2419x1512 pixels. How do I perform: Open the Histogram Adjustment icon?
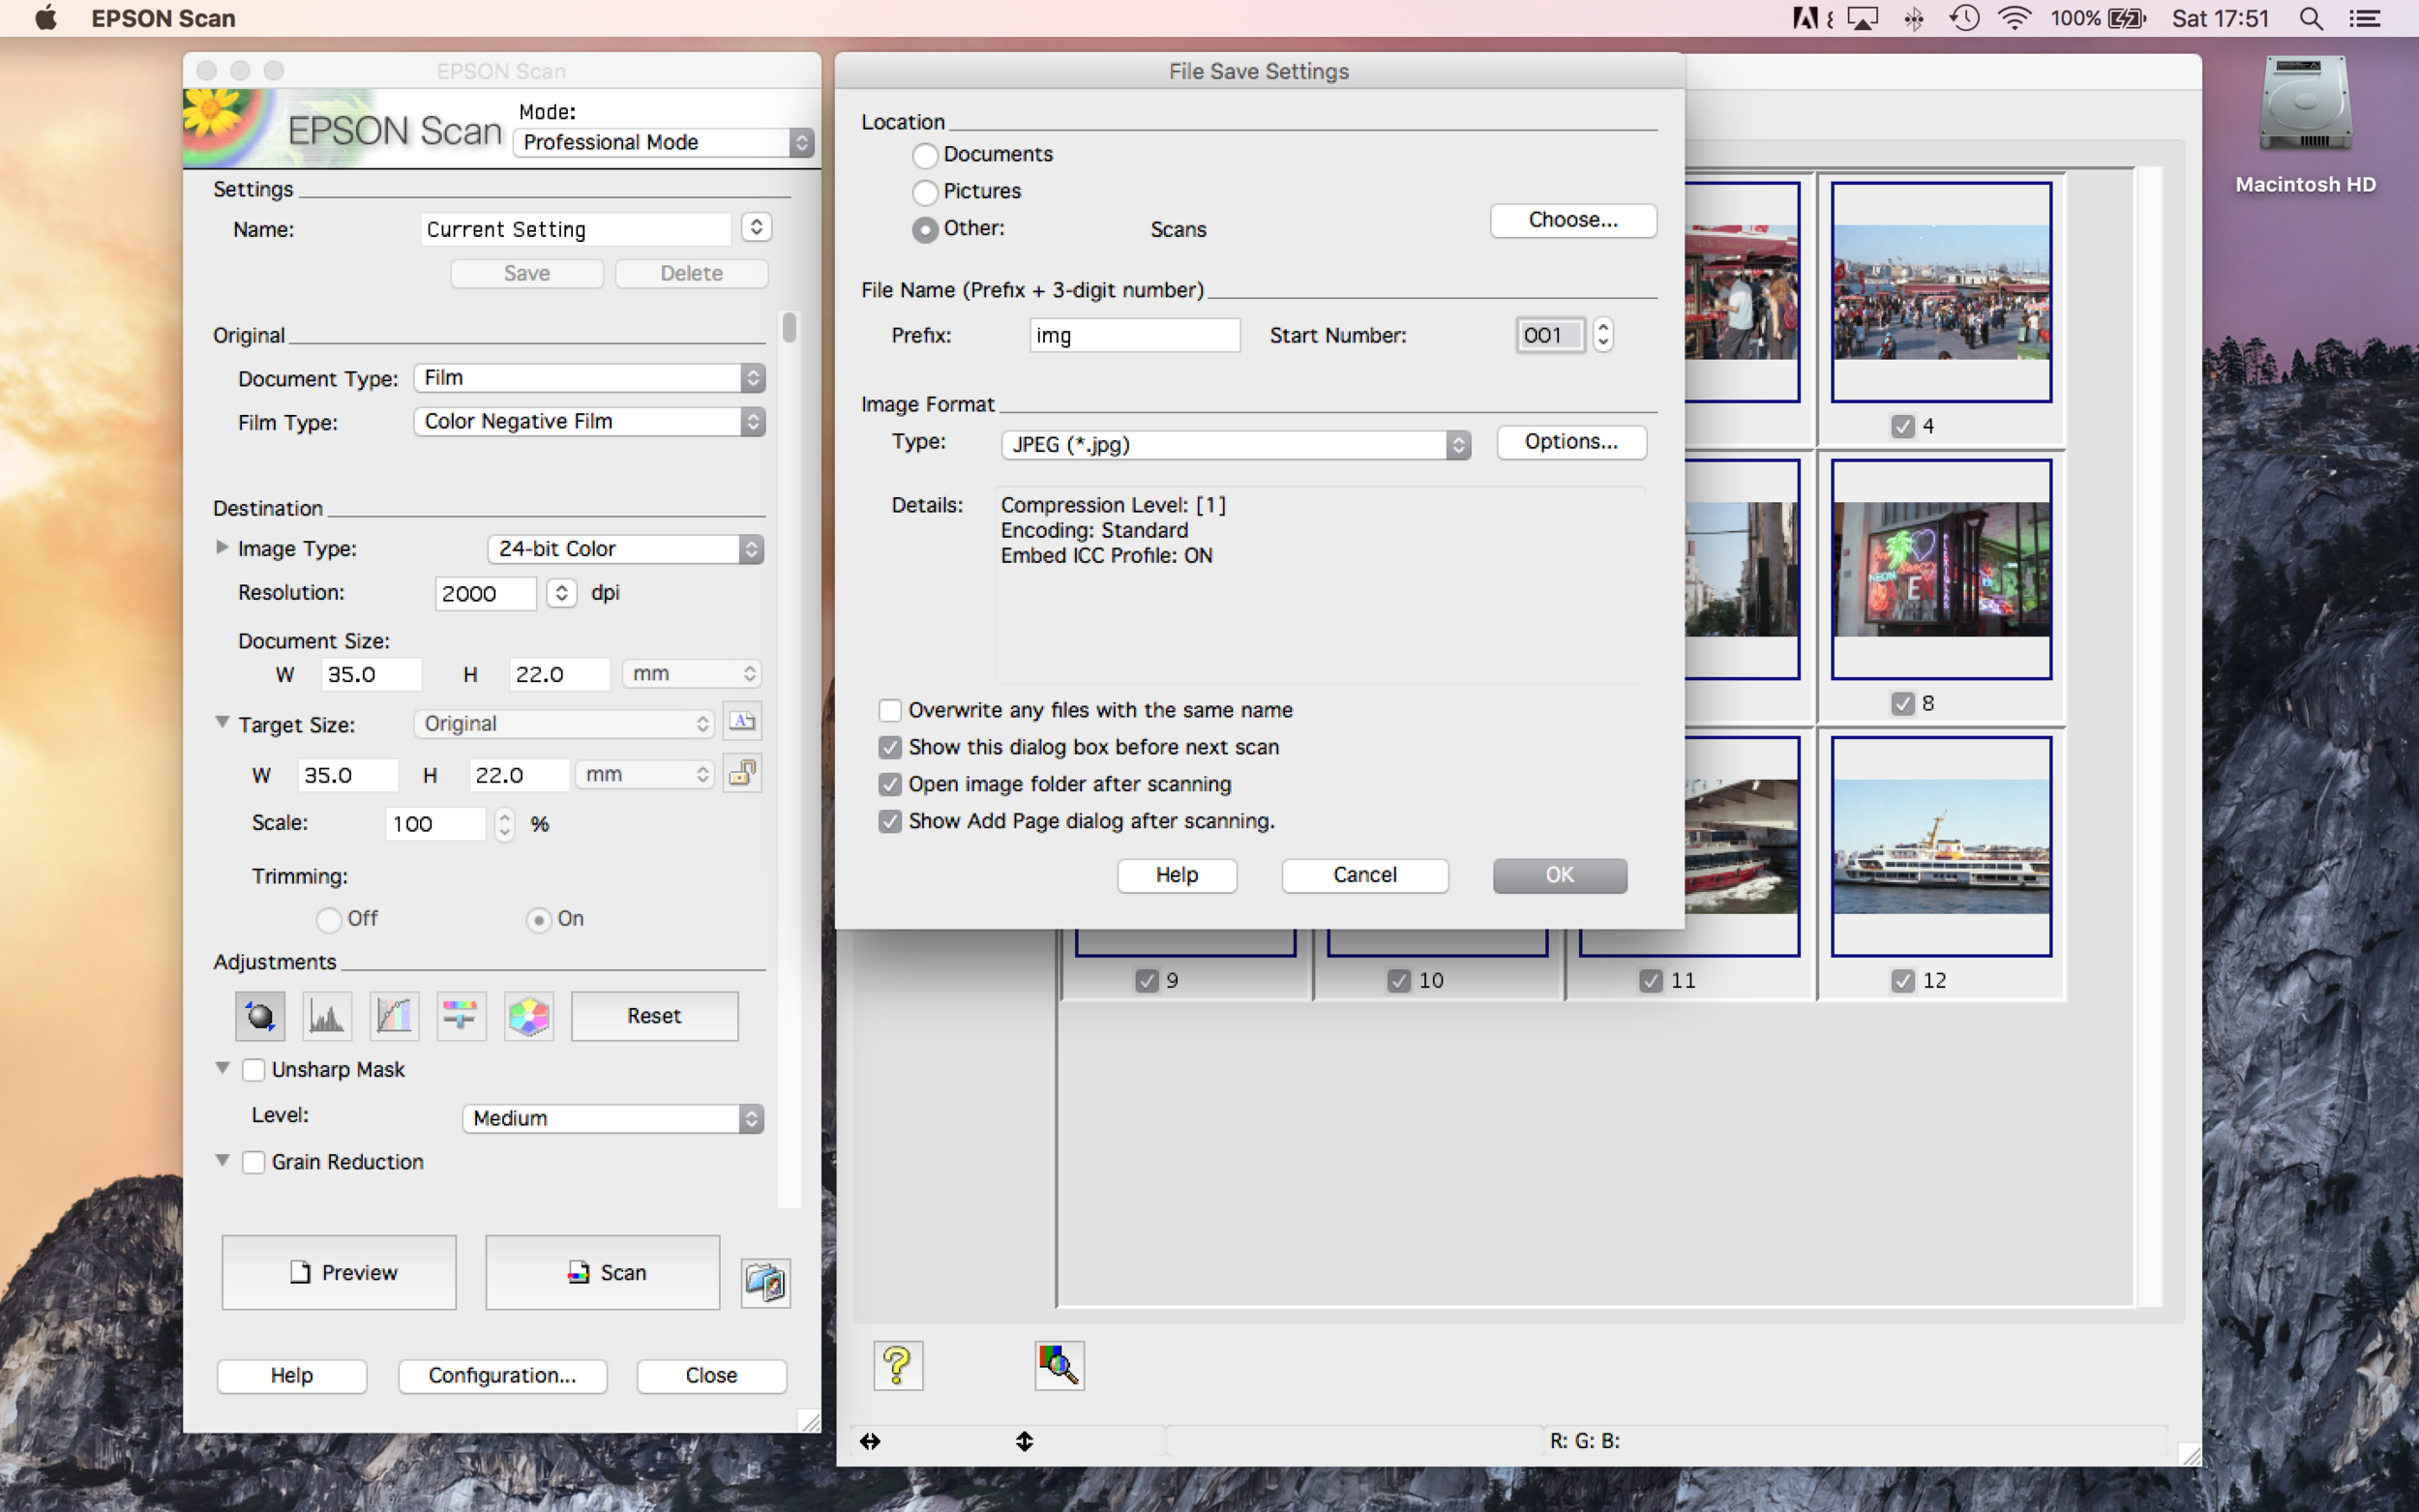[327, 1016]
